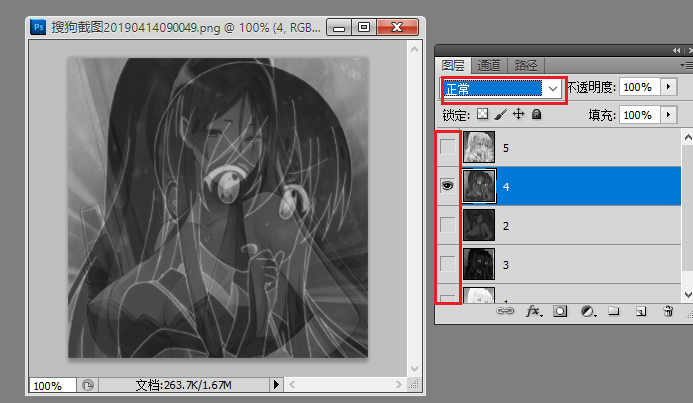The image size is (693, 403).
Task: Show layer 5 visibility box
Action: pos(448,147)
